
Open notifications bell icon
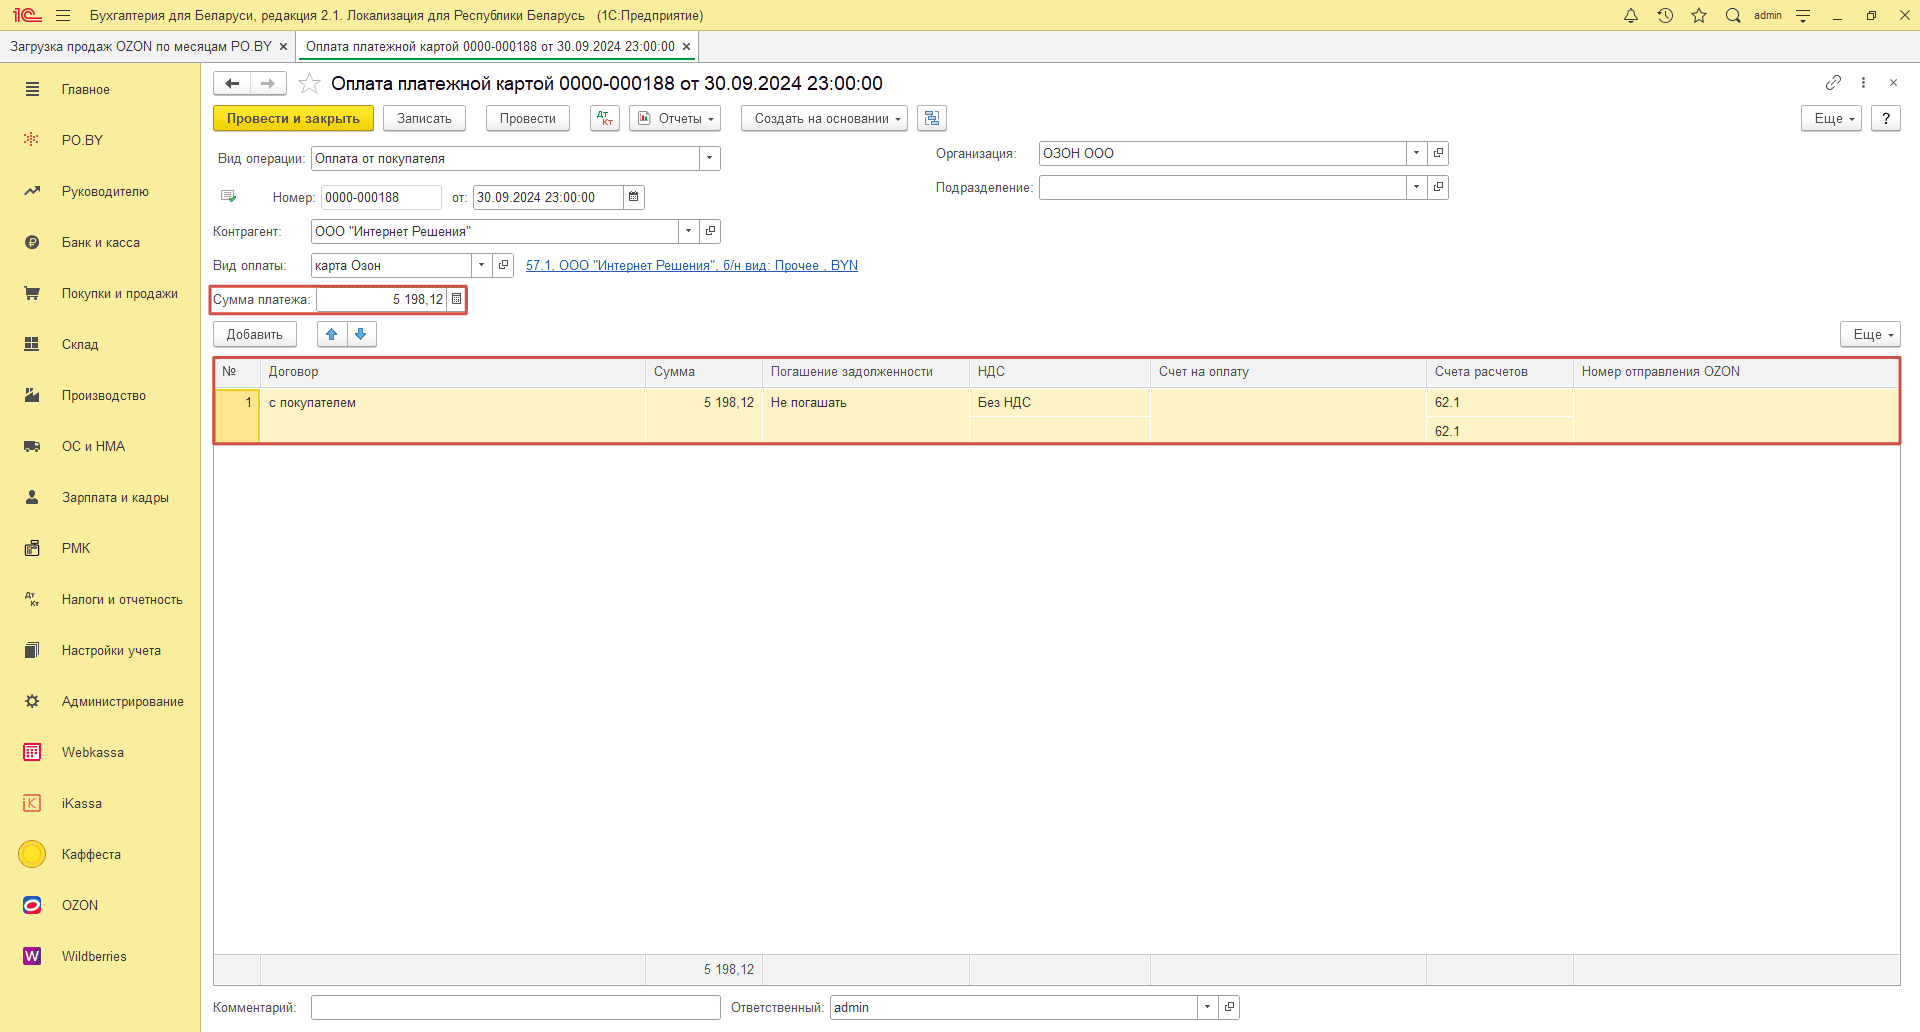(1631, 15)
